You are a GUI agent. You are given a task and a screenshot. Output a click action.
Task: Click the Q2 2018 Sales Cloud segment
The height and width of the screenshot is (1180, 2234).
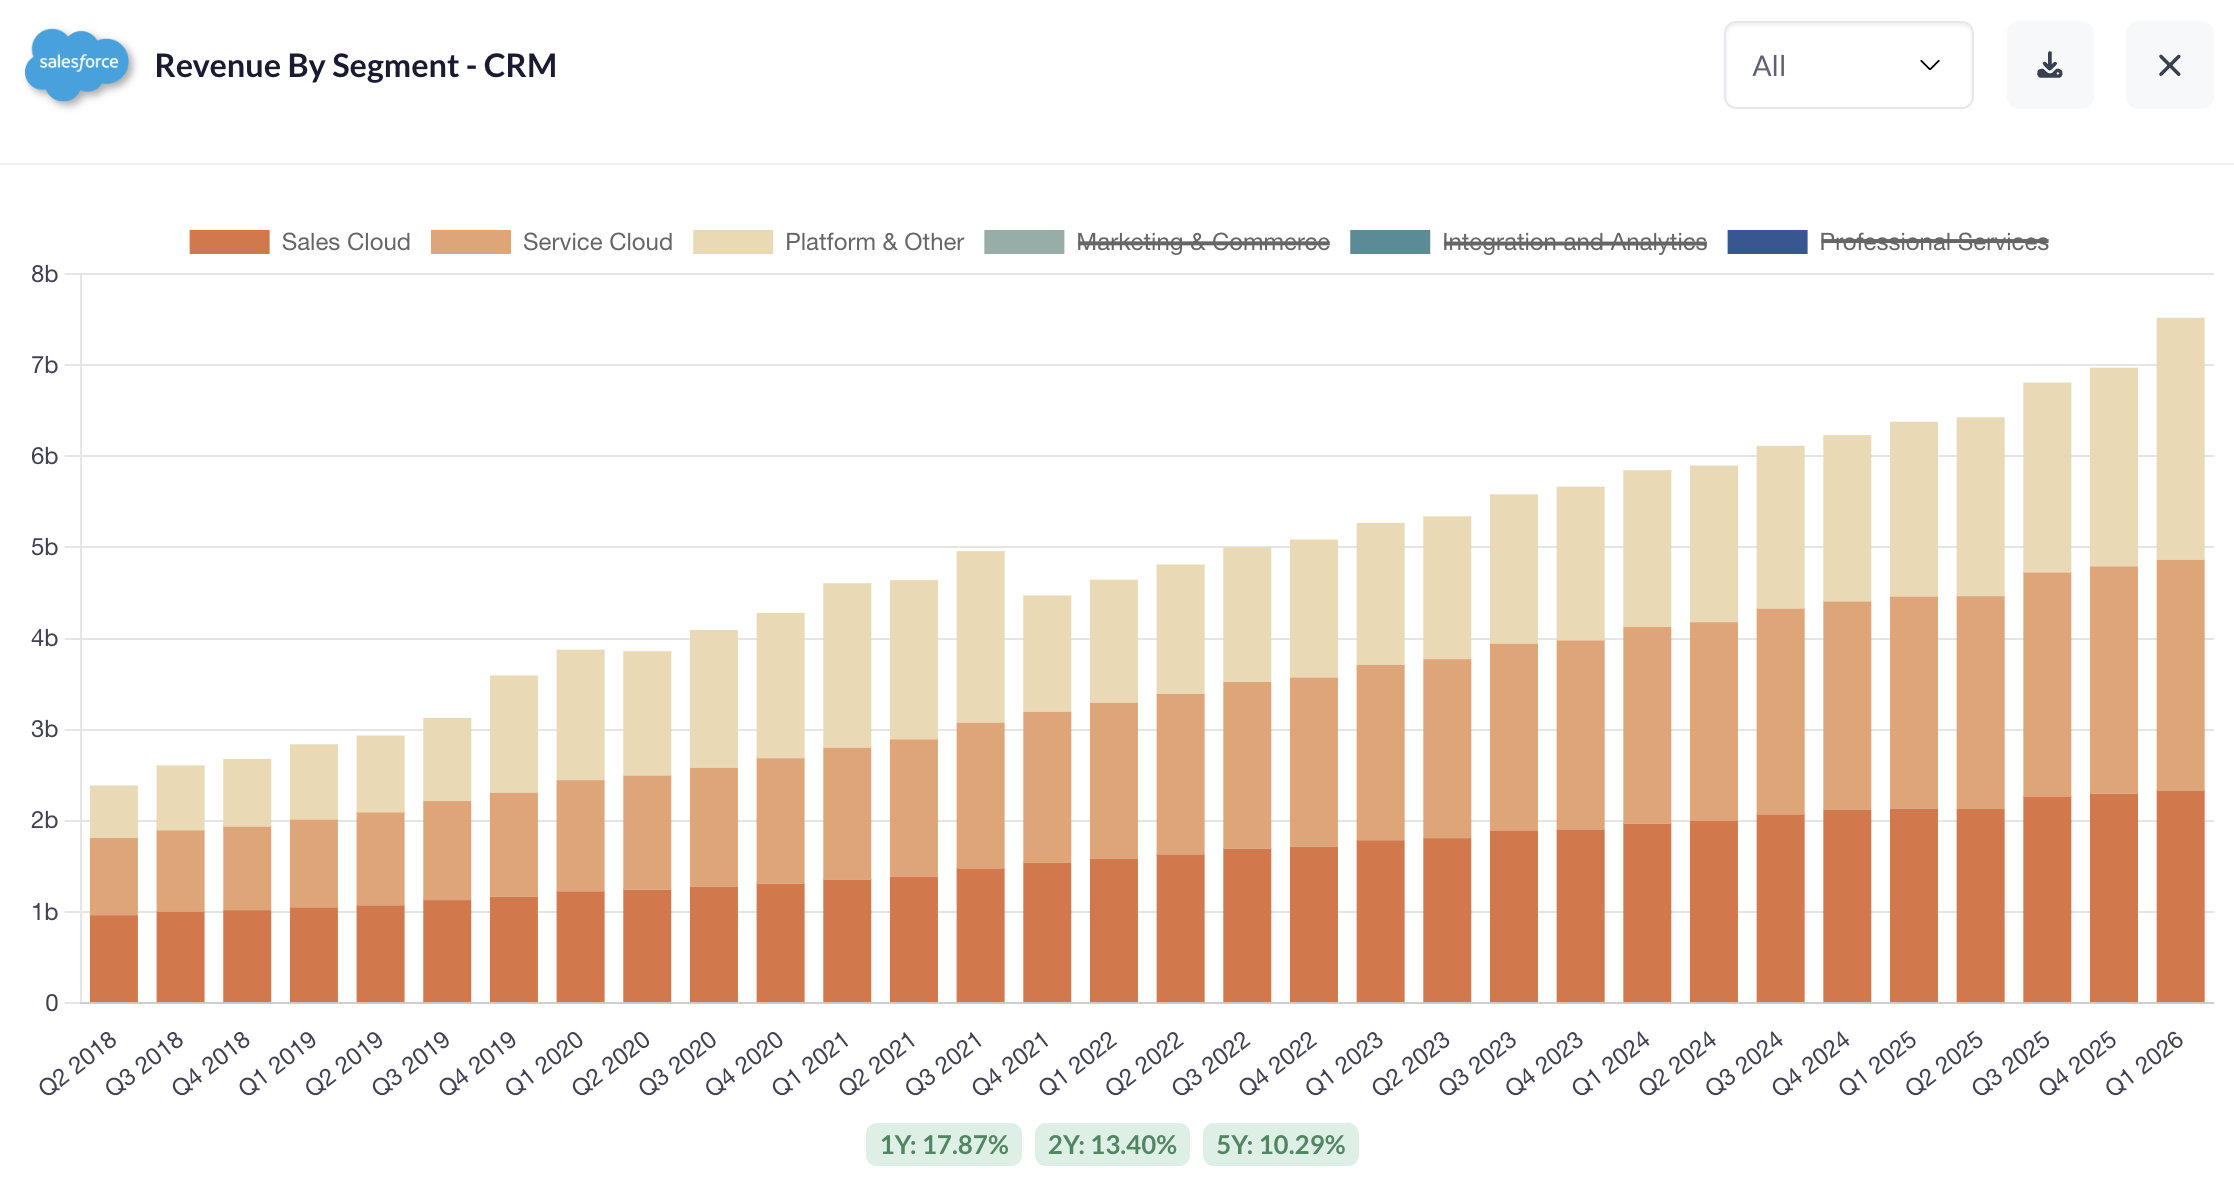[113, 958]
